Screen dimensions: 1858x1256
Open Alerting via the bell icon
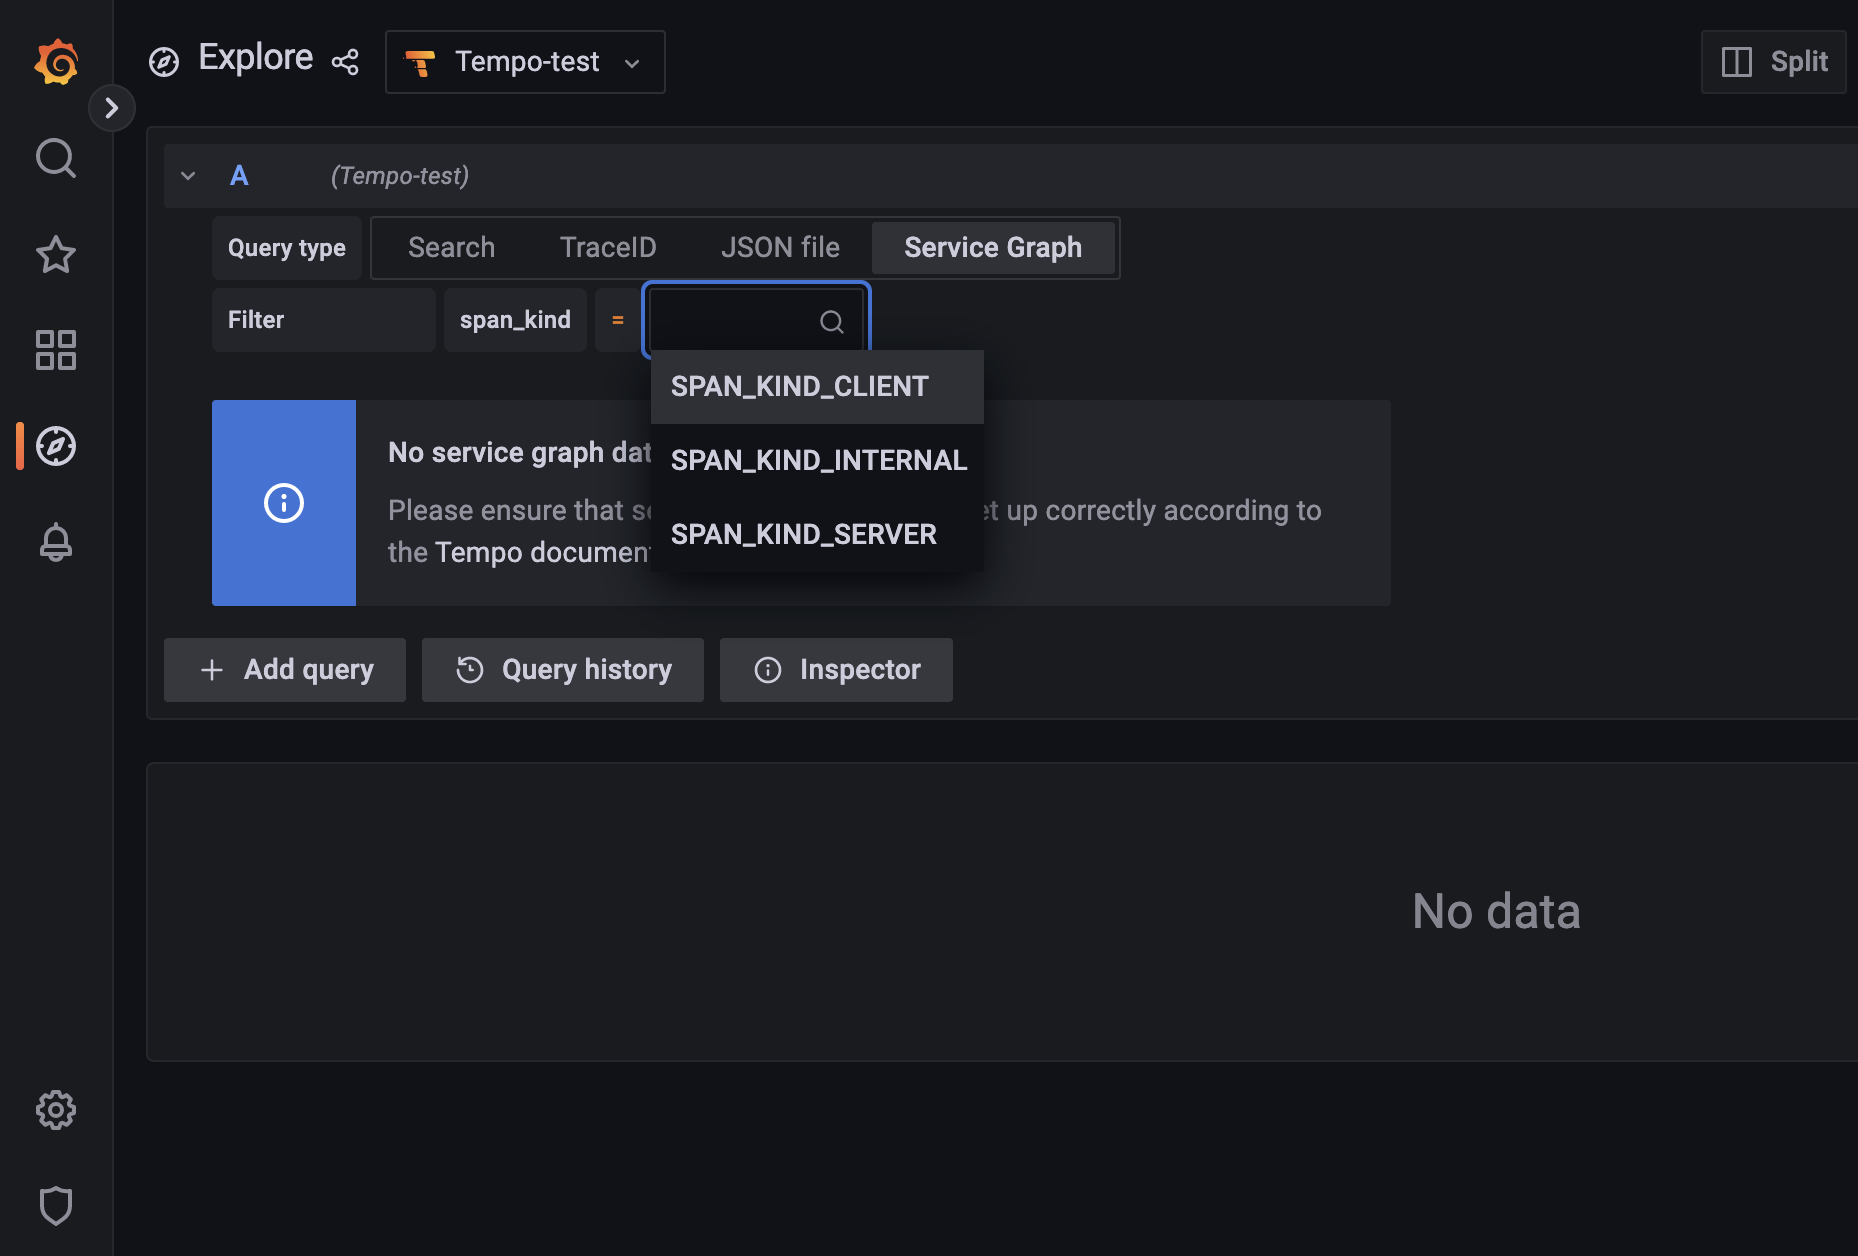[56, 542]
